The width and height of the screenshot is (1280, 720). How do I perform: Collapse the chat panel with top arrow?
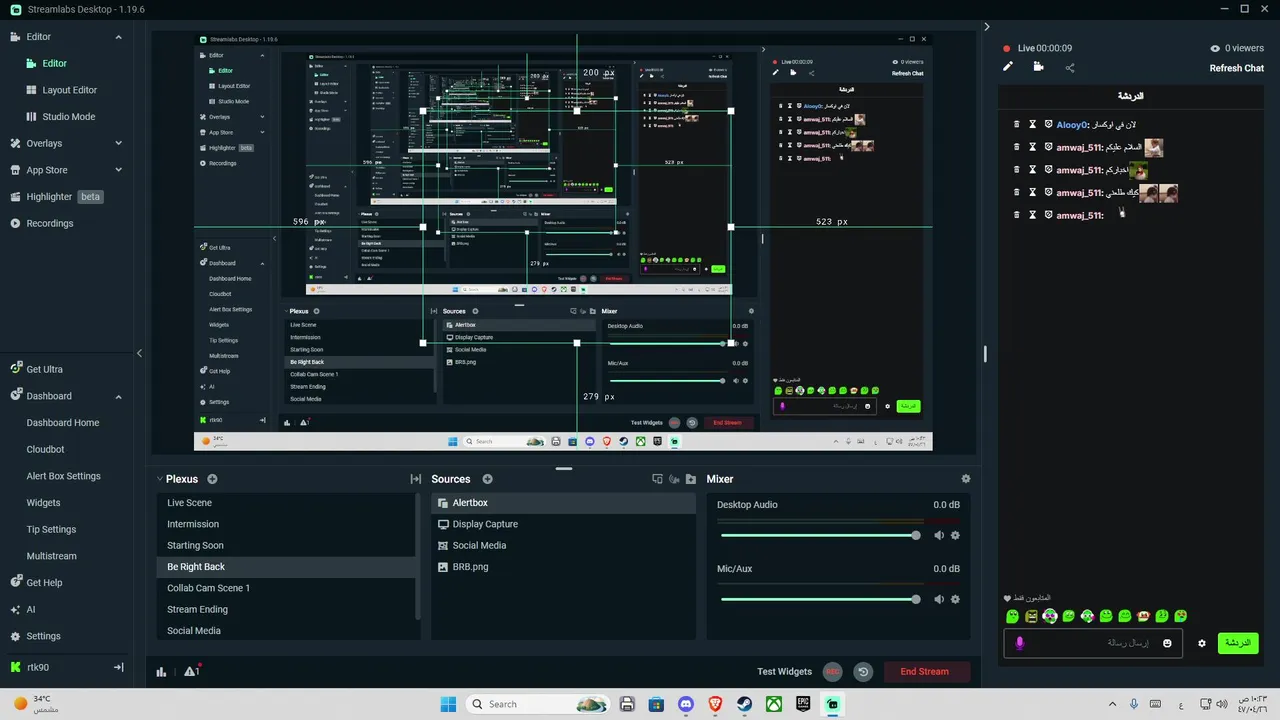[987, 27]
